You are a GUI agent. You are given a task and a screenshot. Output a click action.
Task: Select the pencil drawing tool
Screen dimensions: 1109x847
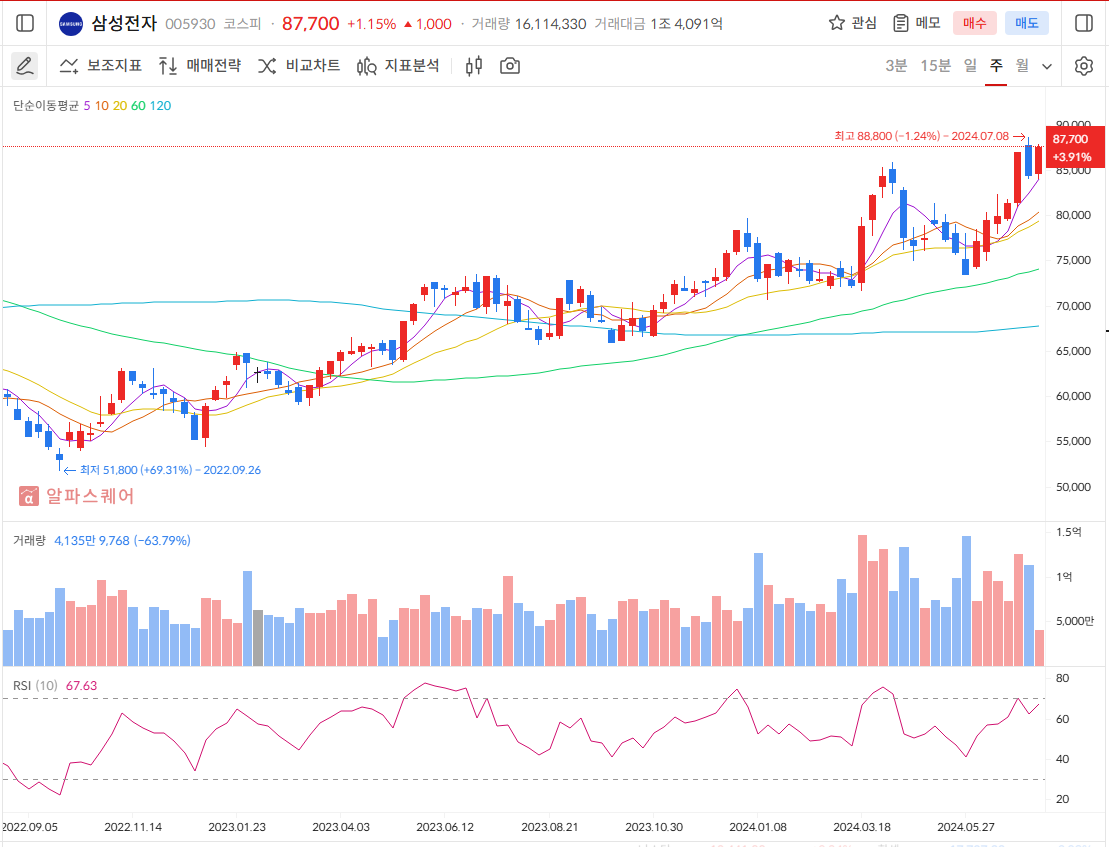[x=25, y=66]
